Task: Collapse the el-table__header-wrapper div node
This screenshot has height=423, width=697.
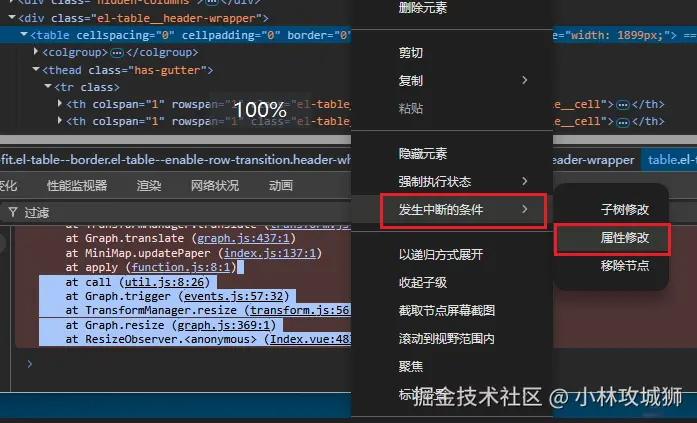Action: [x=12, y=18]
